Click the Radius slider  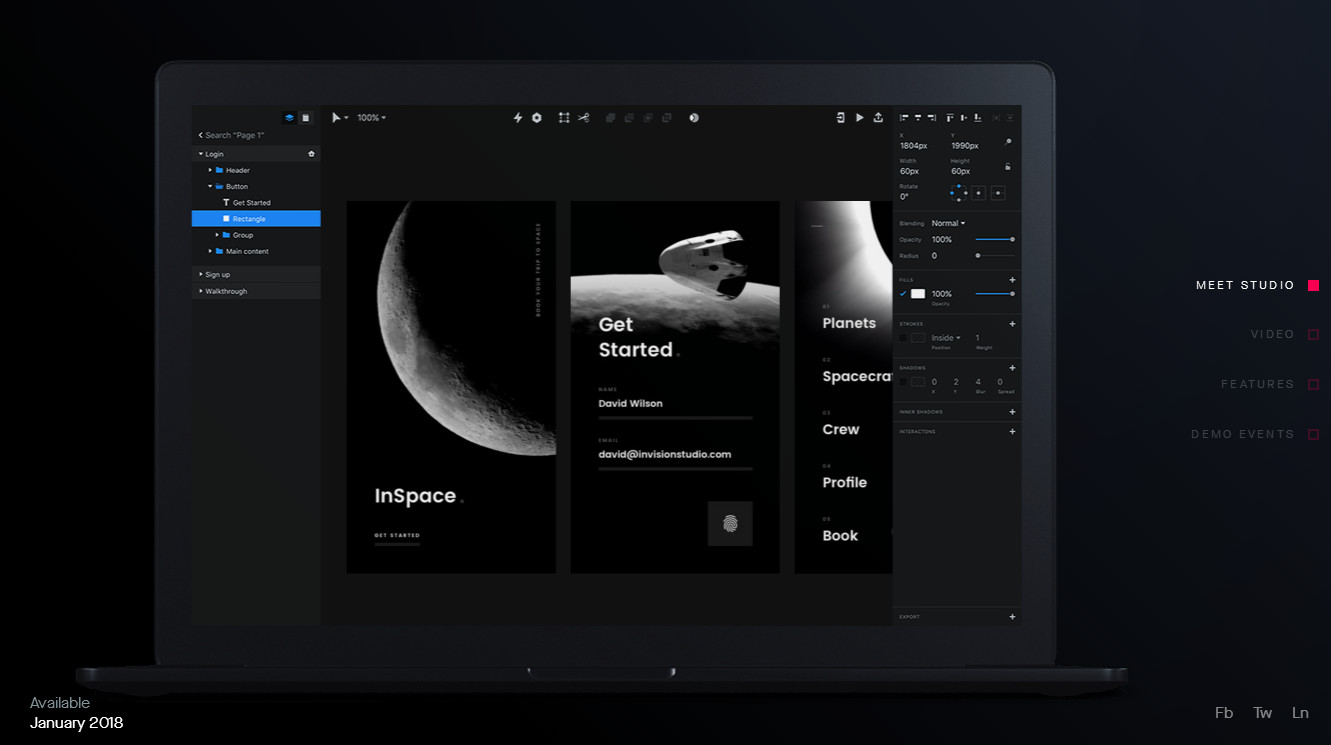(995, 256)
